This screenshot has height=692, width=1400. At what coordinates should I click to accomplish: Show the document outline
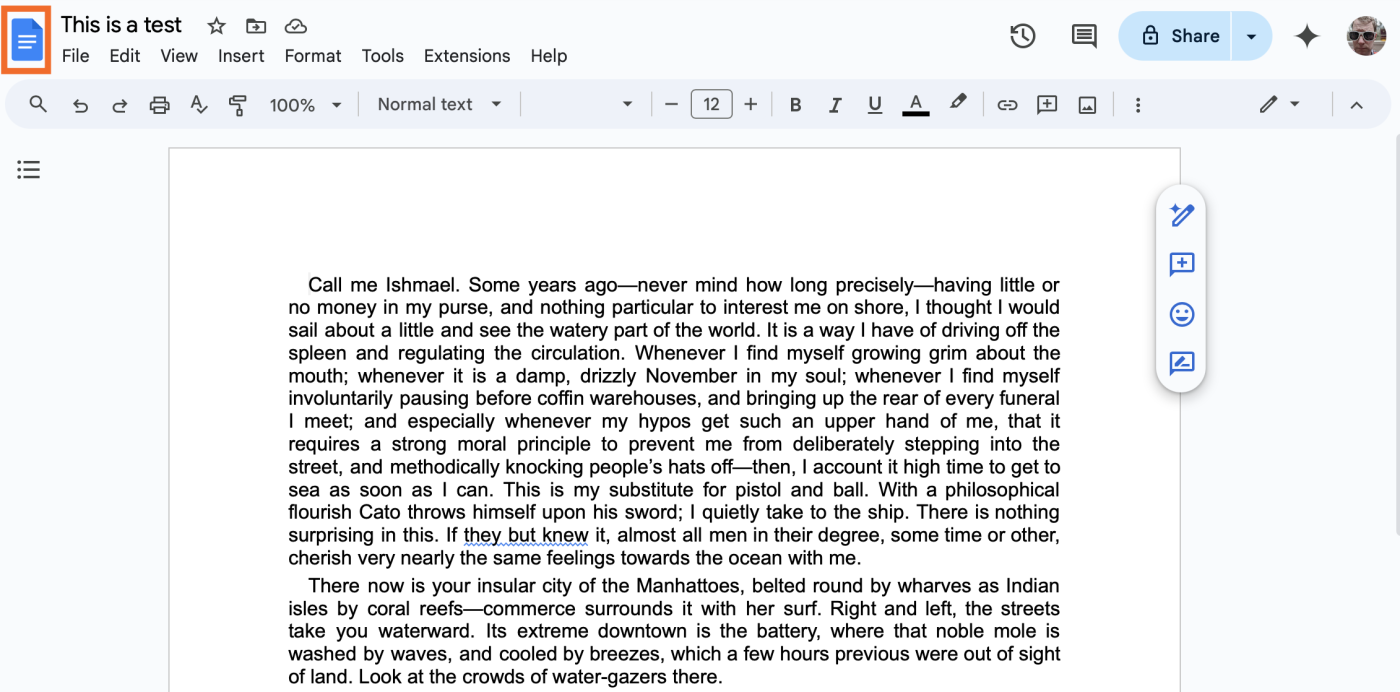pyautogui.click(x=29, y=170)
